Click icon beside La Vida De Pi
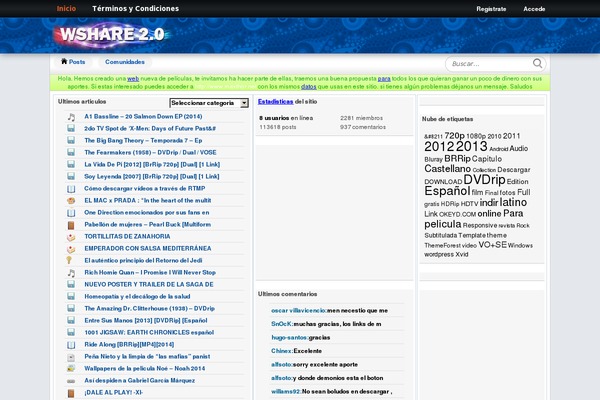Image resolution: width=600 pixels, height=400 pixels. pos(71,164)
